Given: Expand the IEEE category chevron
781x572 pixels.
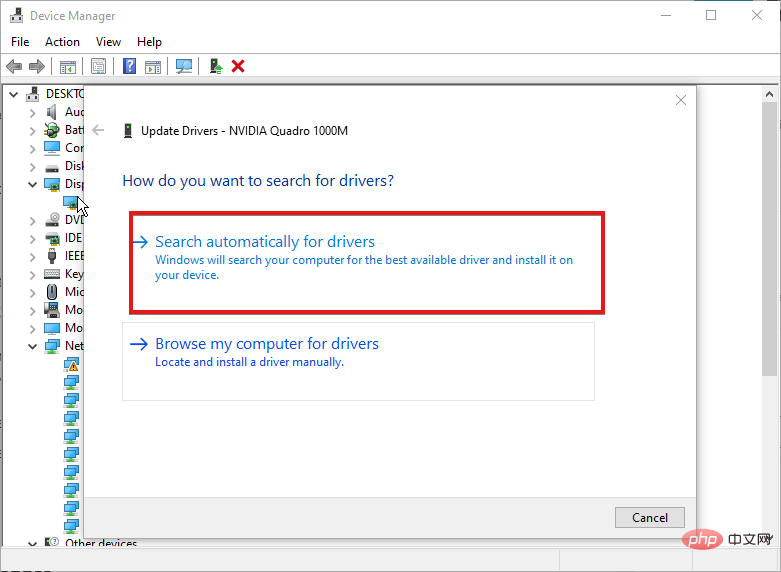Looking at the screenshot, I should point(32,257).
